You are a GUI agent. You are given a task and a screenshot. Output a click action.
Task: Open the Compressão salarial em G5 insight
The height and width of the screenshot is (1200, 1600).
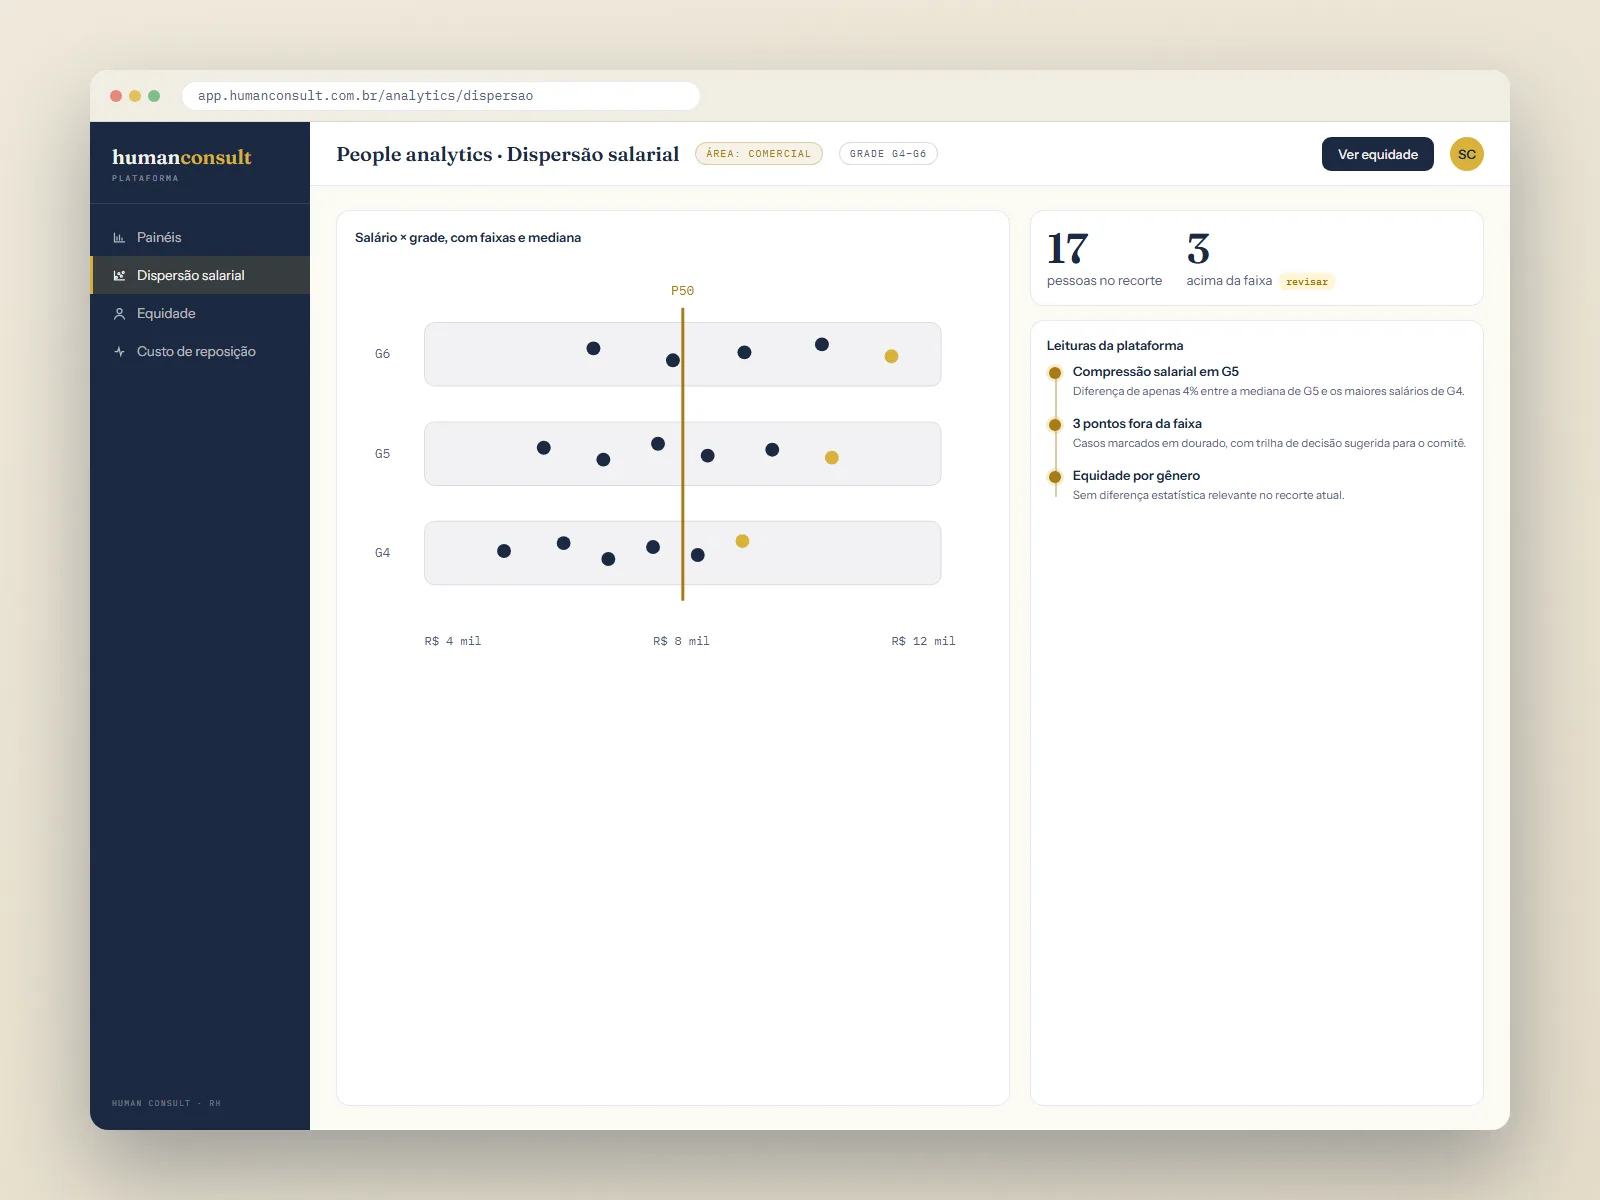(1268, 381)
